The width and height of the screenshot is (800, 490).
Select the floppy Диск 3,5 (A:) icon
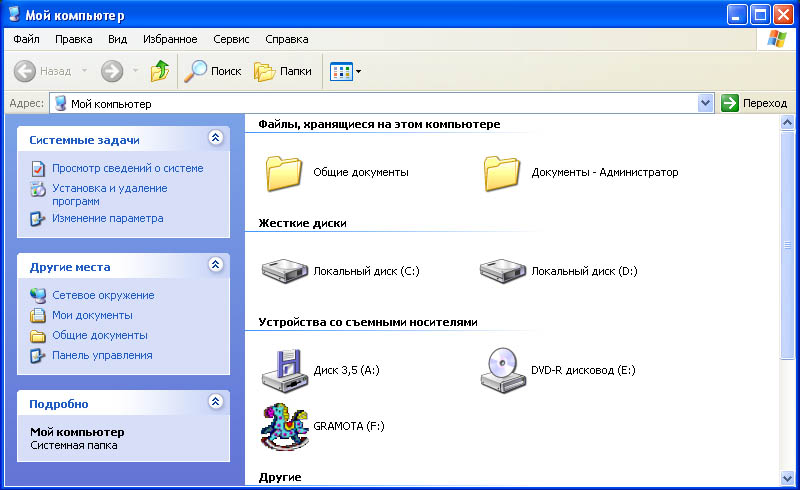point(285,371)
